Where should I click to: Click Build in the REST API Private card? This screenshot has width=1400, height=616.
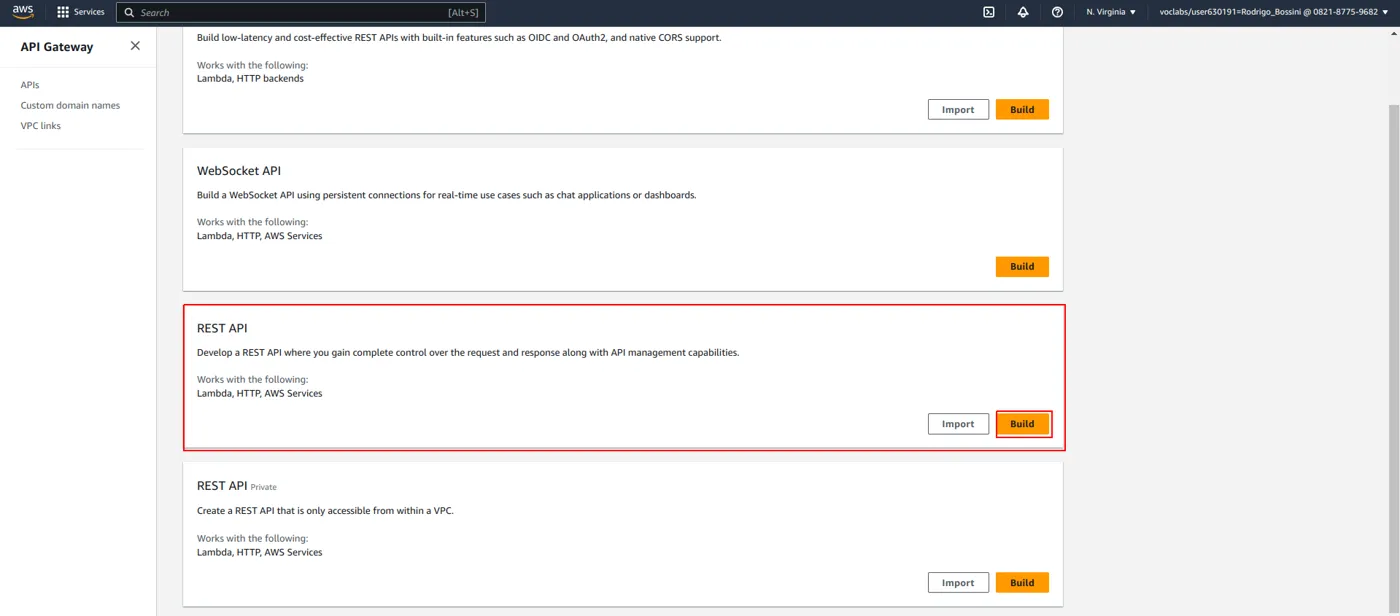click(1022, 582)
